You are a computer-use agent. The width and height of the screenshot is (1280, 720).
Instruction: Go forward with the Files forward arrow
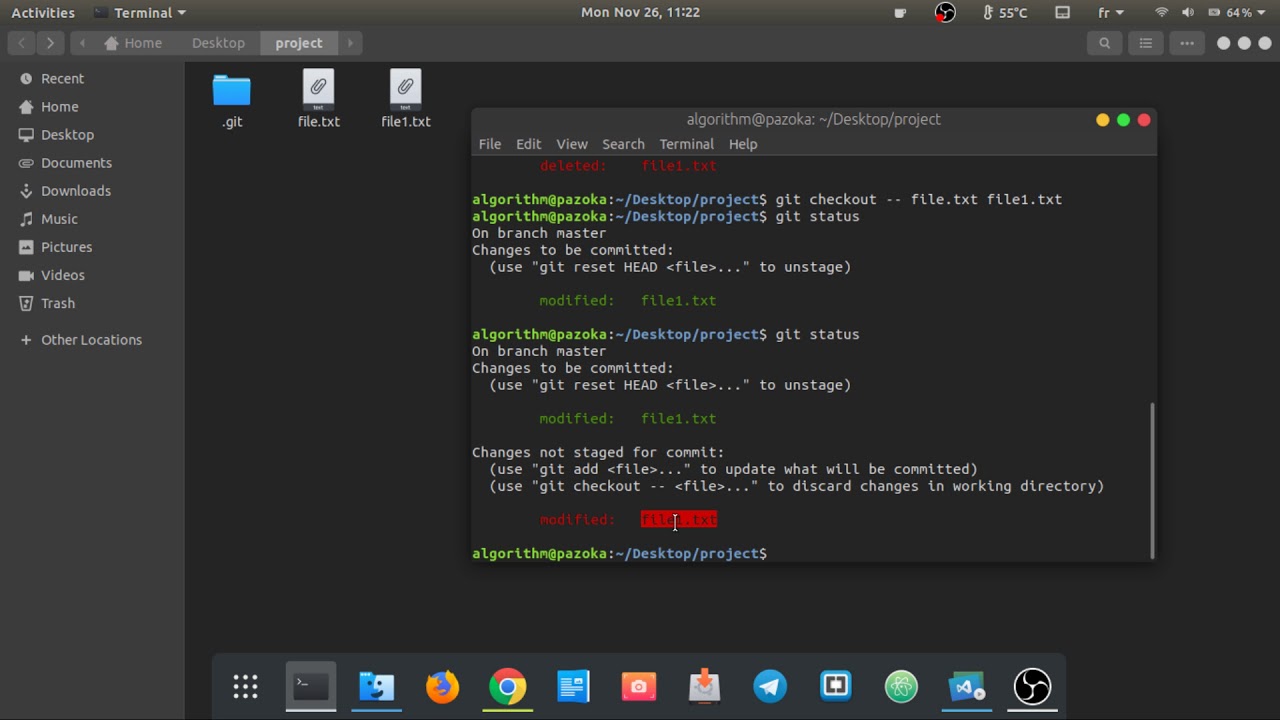point(50,43)
